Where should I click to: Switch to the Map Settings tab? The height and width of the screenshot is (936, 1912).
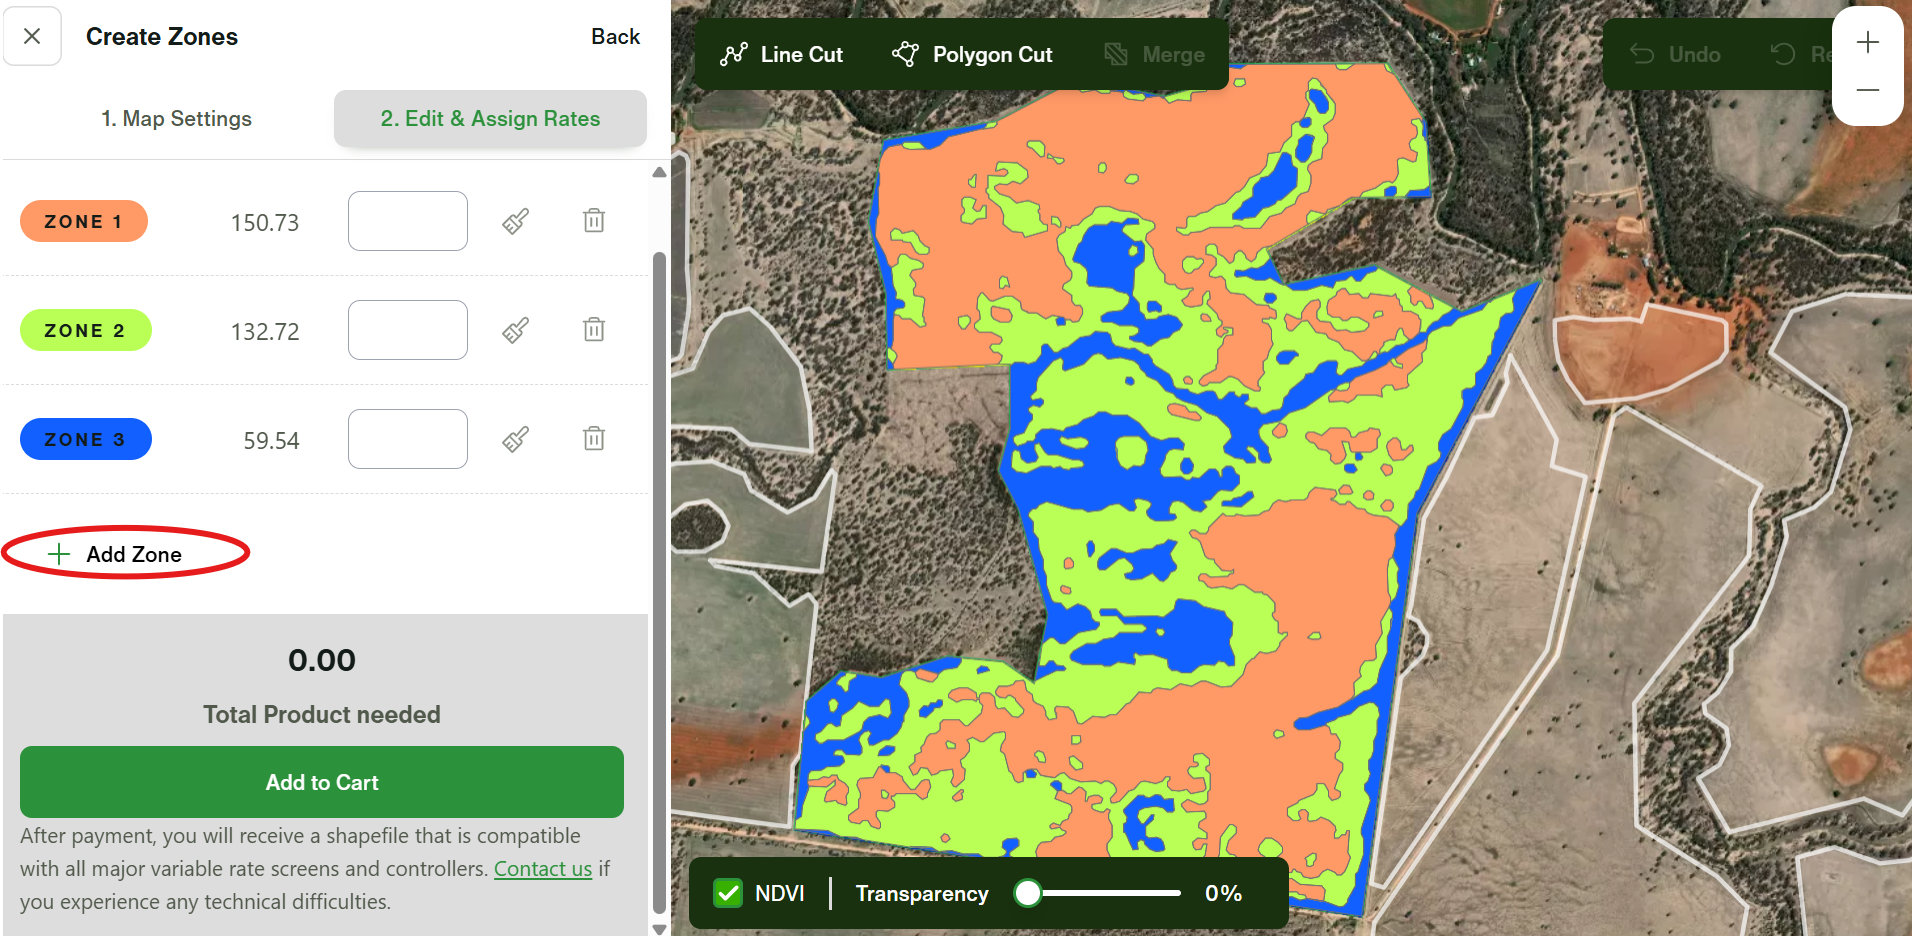176,119
